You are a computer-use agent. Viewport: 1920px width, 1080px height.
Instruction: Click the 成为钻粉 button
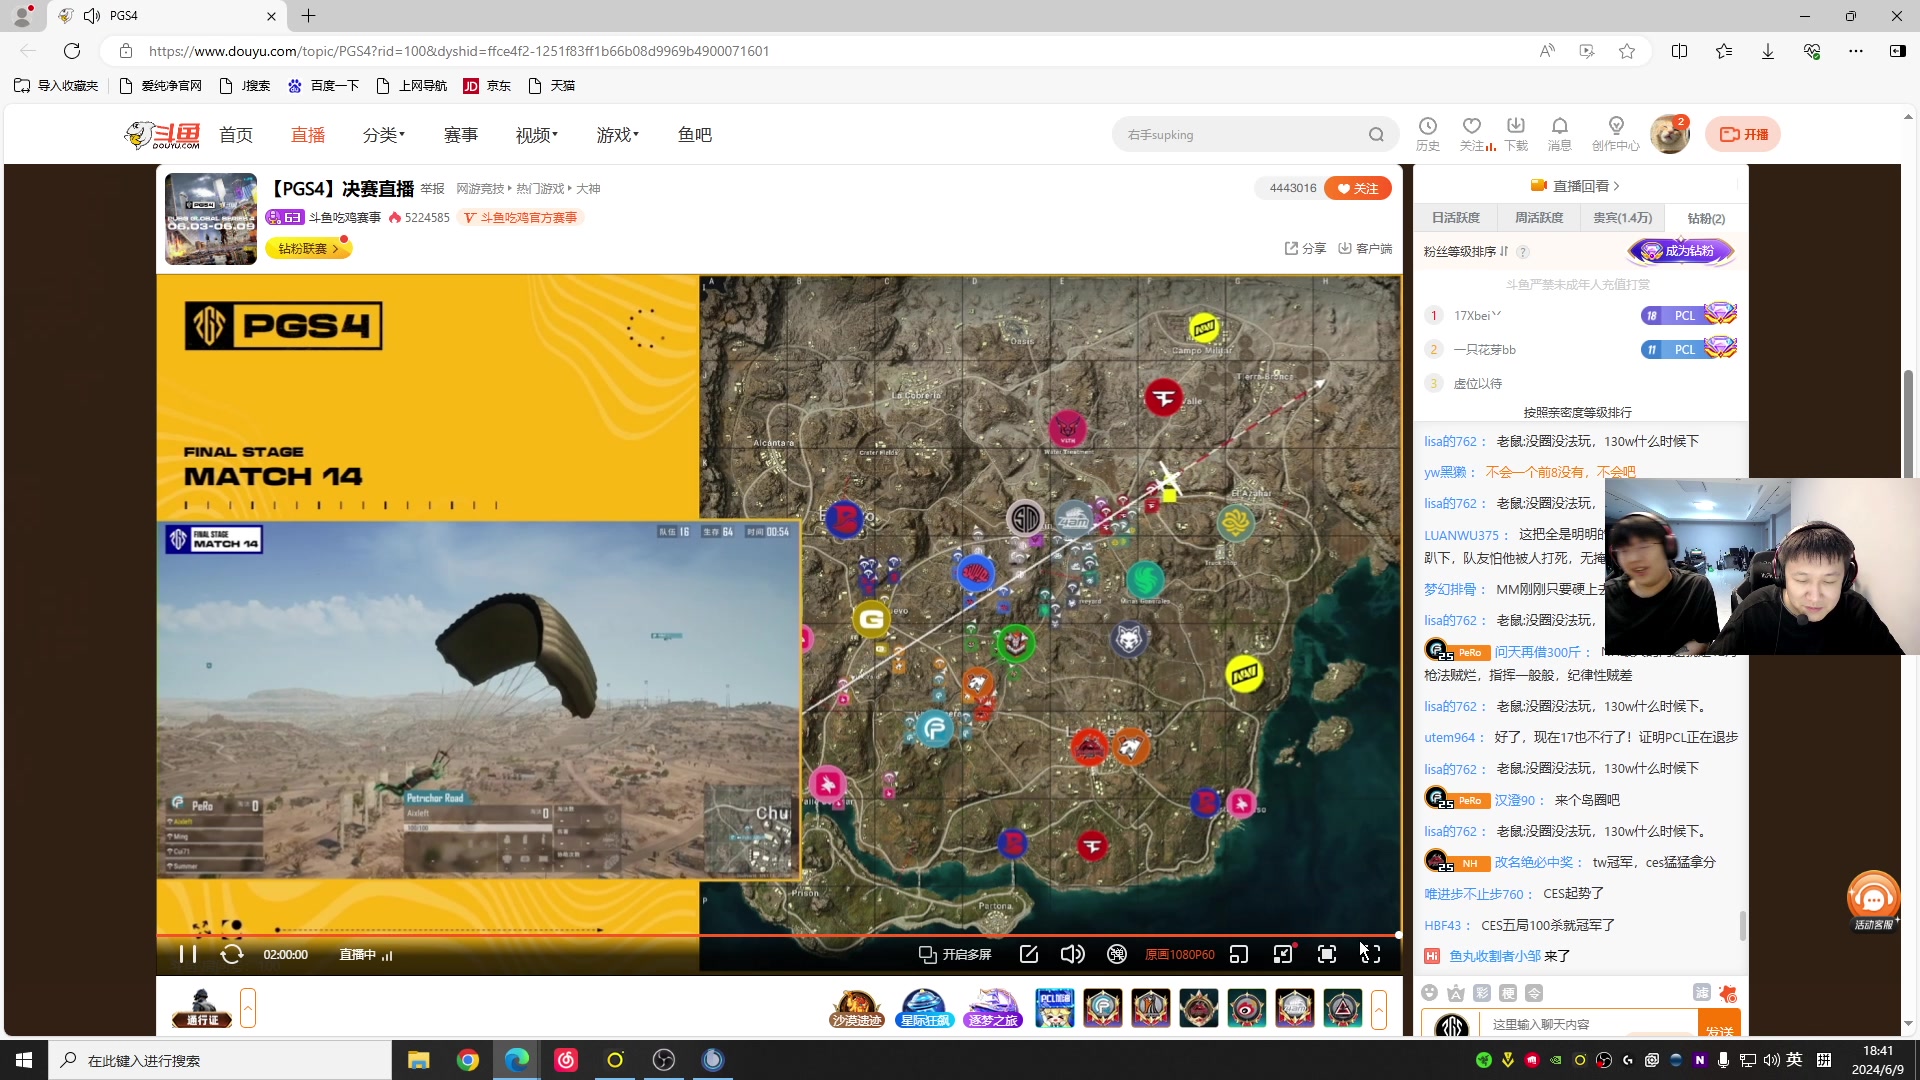tap(1681, 251)
